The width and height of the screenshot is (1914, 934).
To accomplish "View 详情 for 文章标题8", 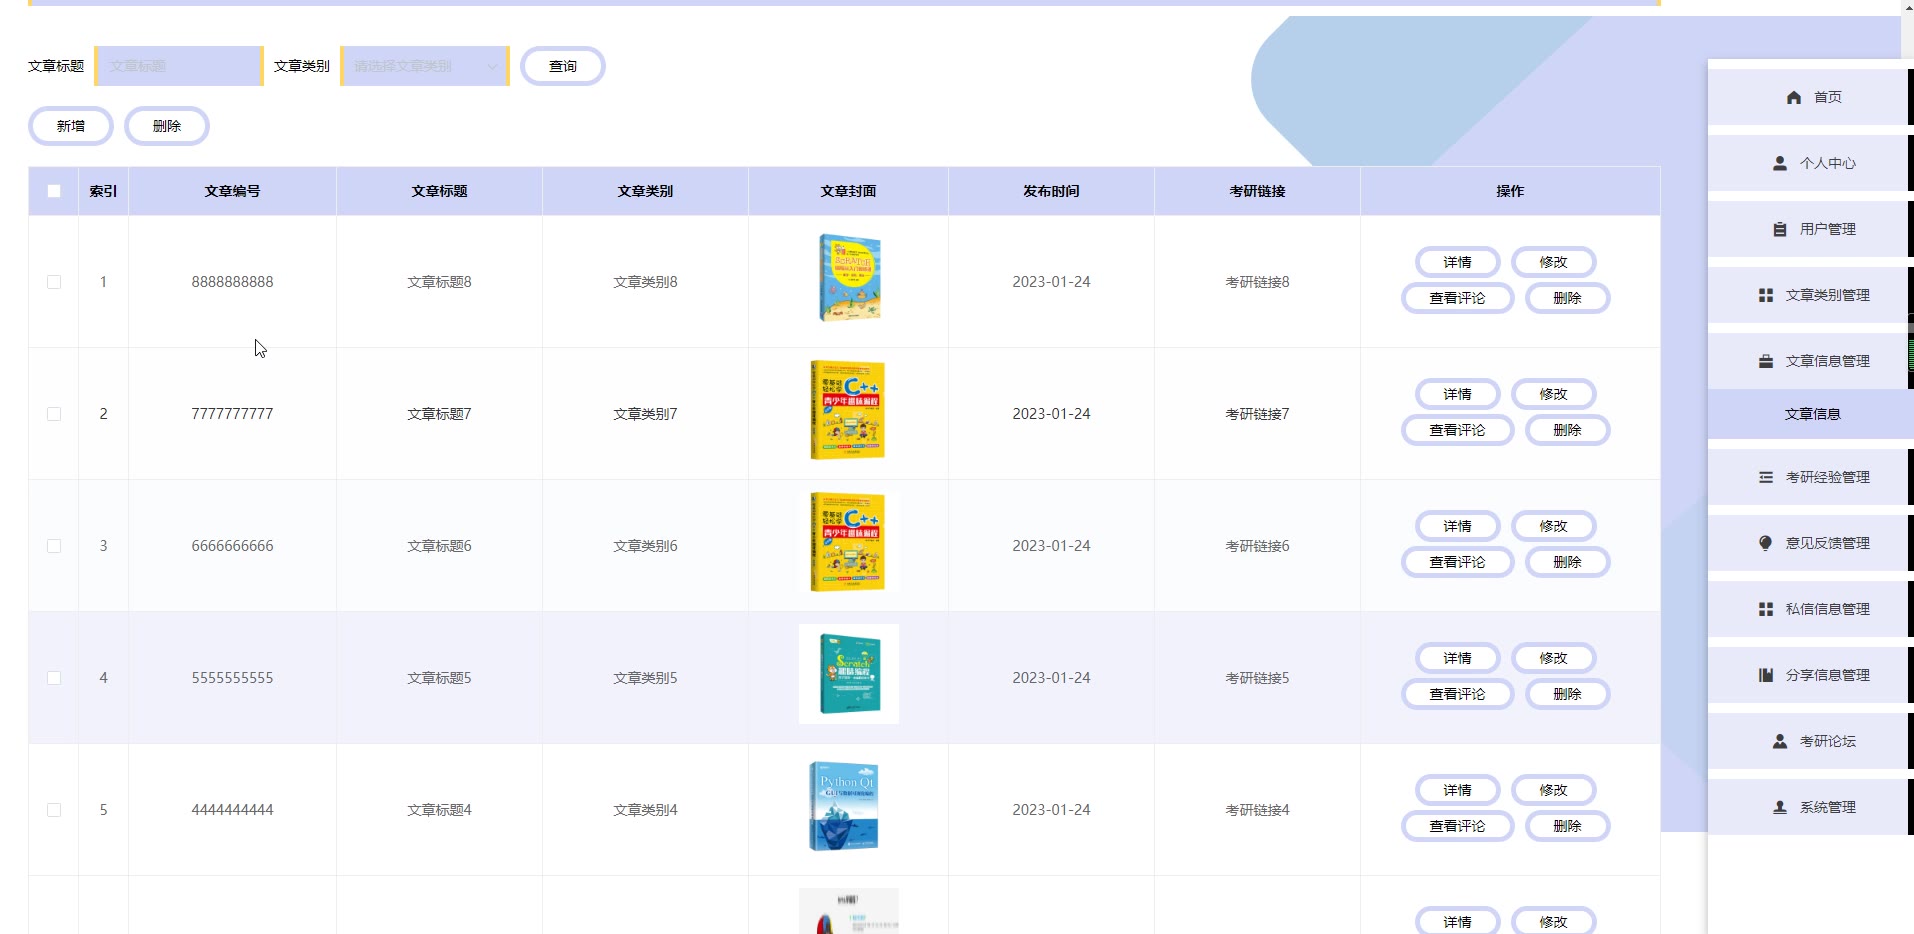I will 1457,262.
